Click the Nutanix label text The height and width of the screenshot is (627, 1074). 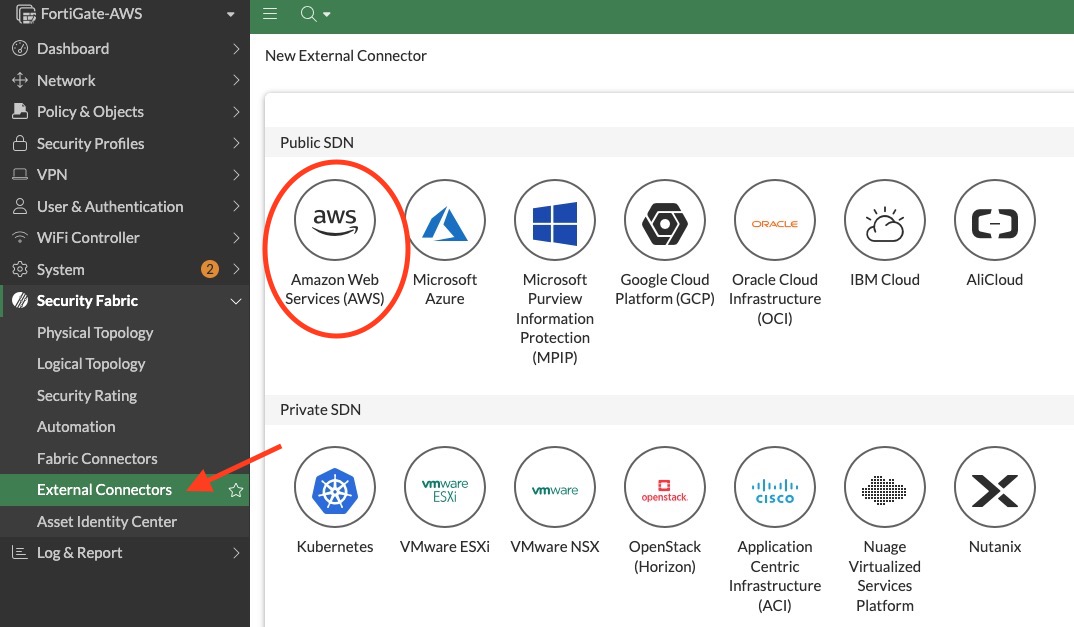[x=995, y=547]
